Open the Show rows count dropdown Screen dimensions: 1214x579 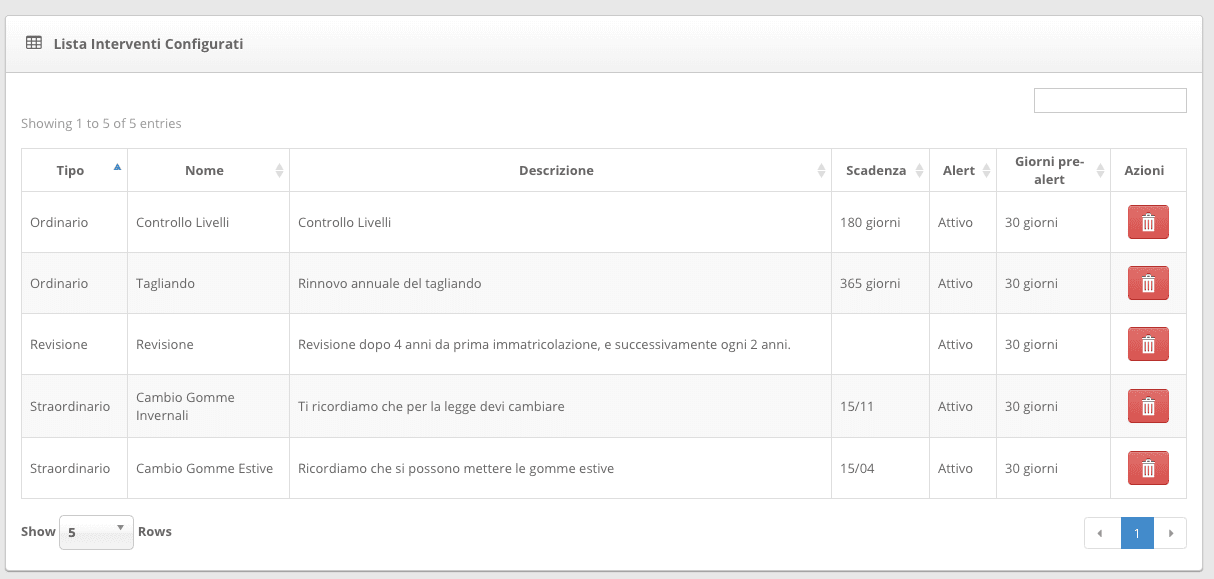tap(96, 532)
